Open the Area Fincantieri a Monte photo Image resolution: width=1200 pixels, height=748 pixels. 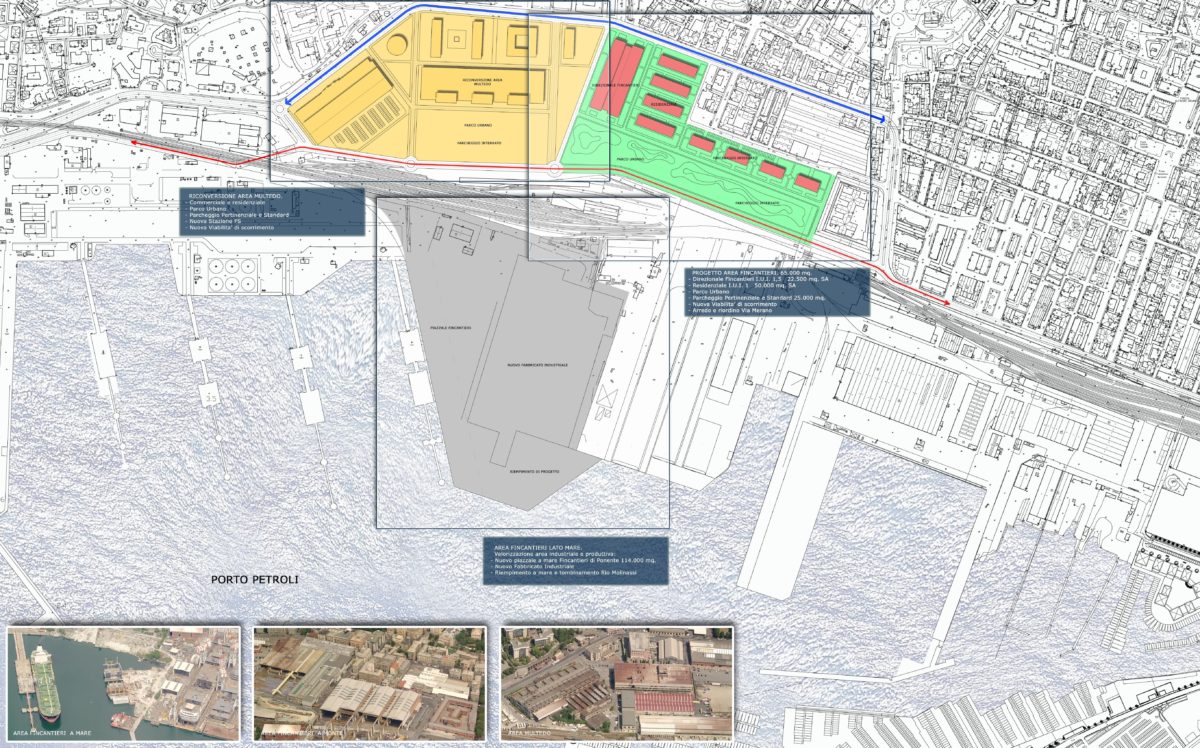coord(369,684)
